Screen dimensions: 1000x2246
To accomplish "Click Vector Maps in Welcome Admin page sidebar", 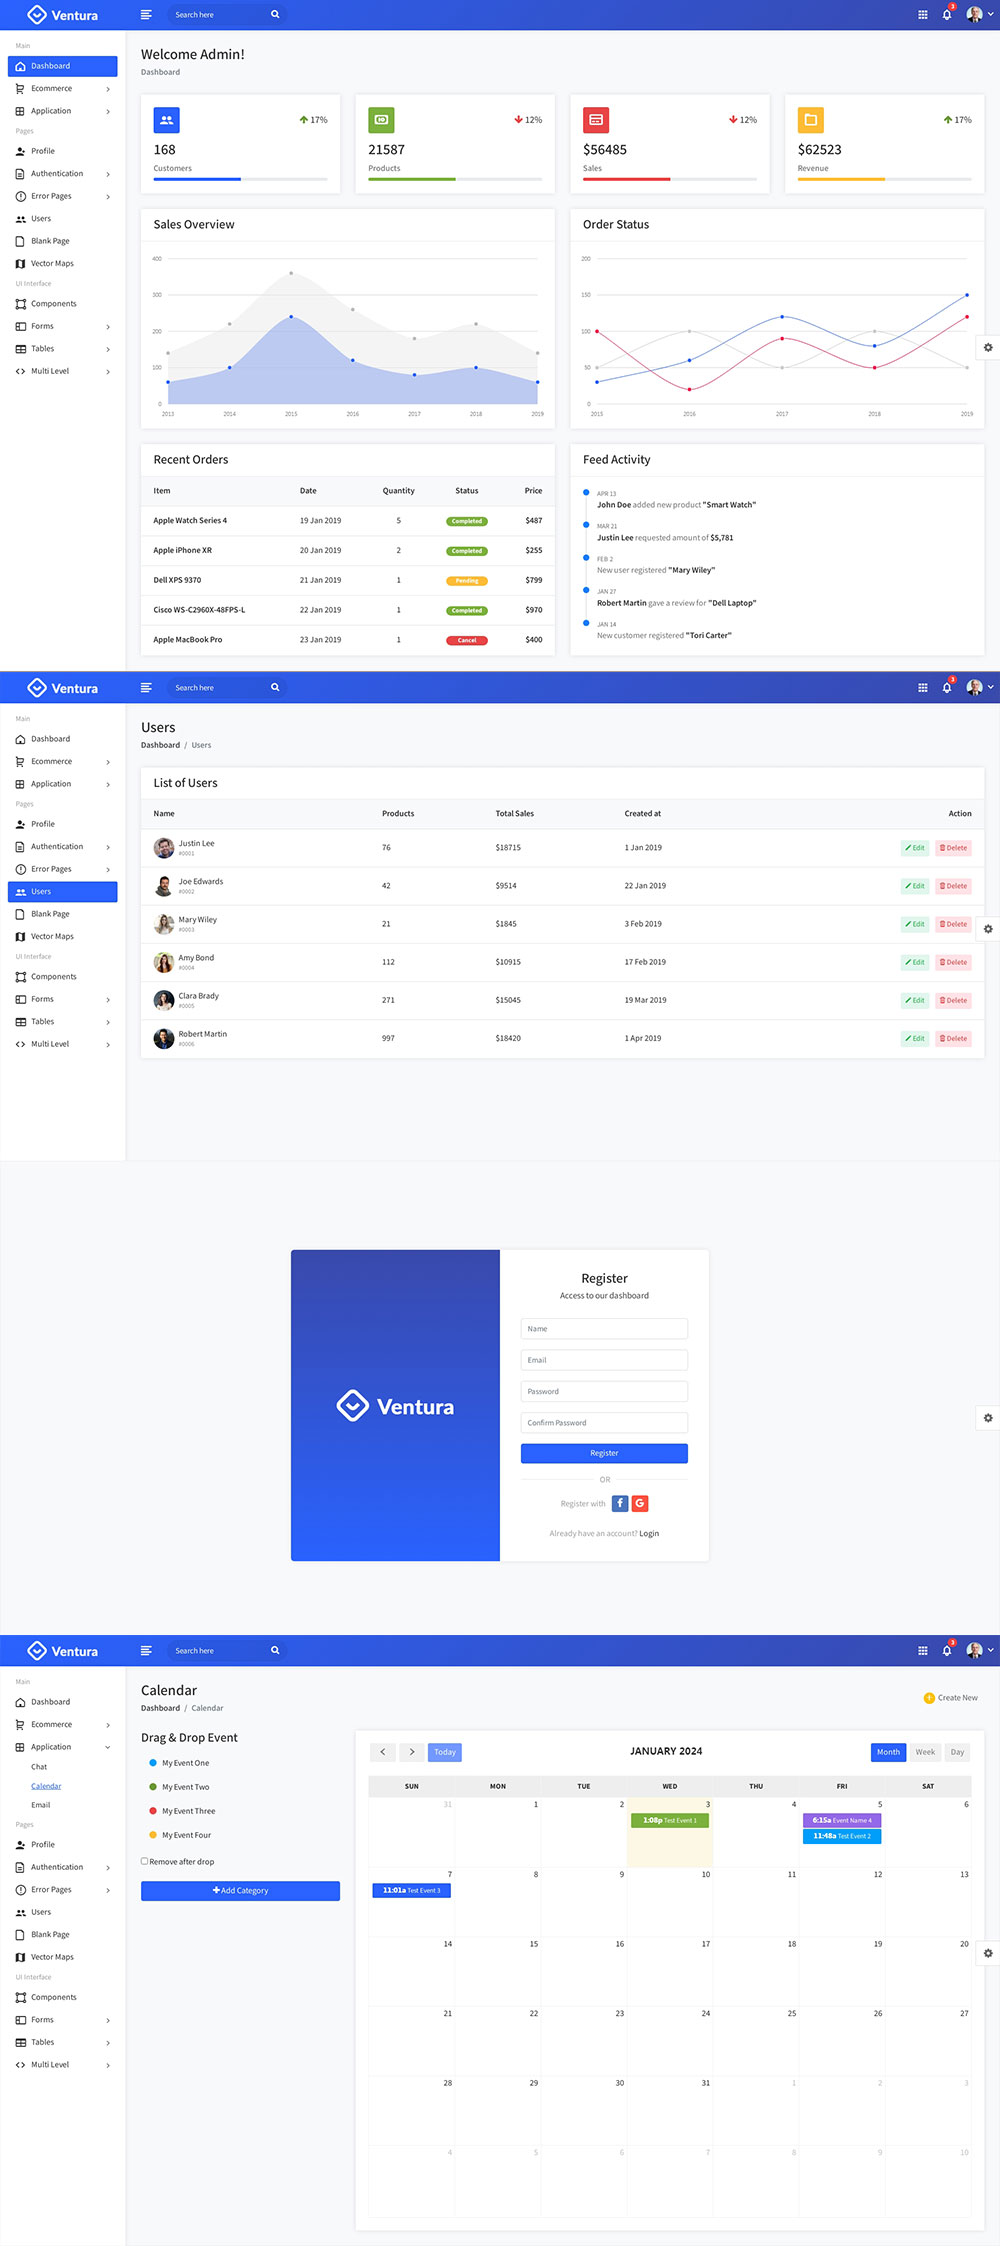I will [52, 264].
